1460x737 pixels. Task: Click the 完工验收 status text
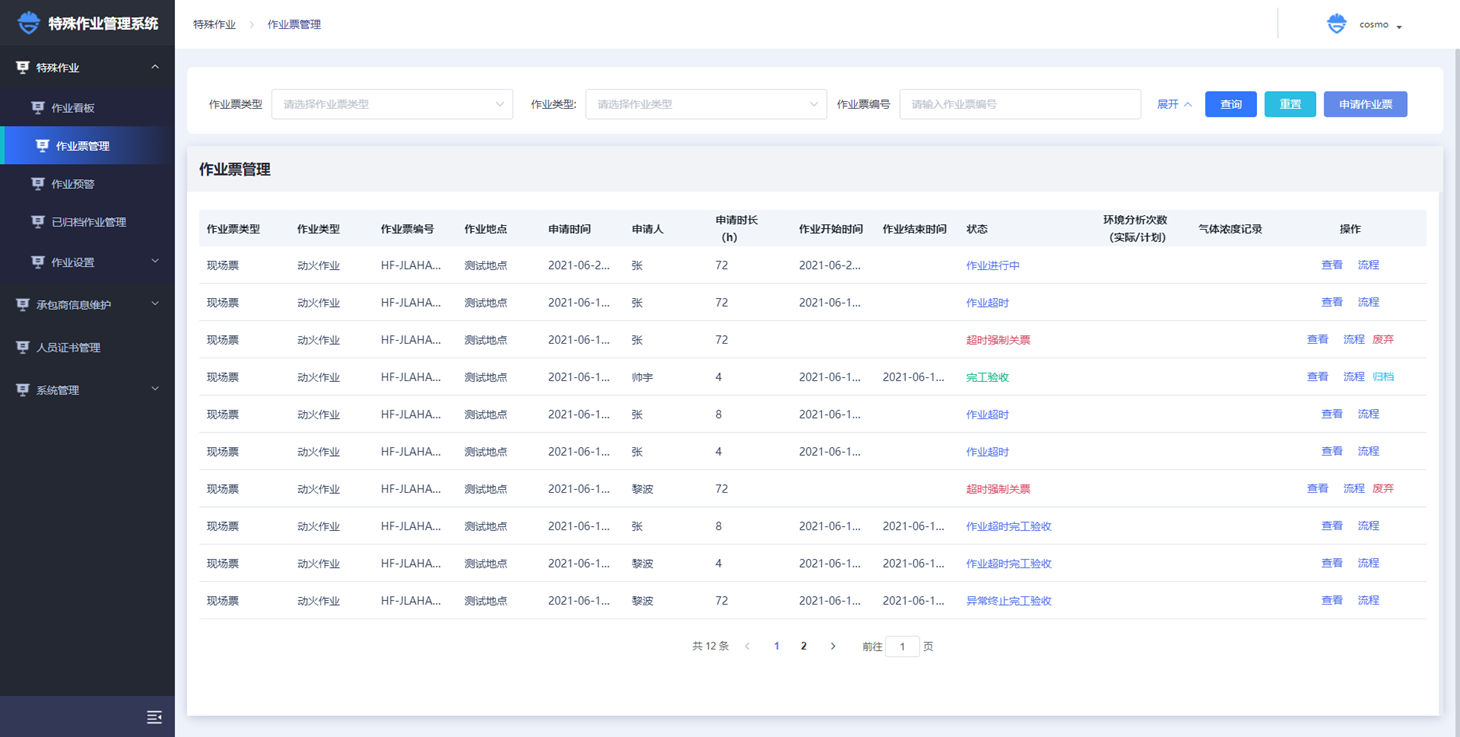point(987,378)
